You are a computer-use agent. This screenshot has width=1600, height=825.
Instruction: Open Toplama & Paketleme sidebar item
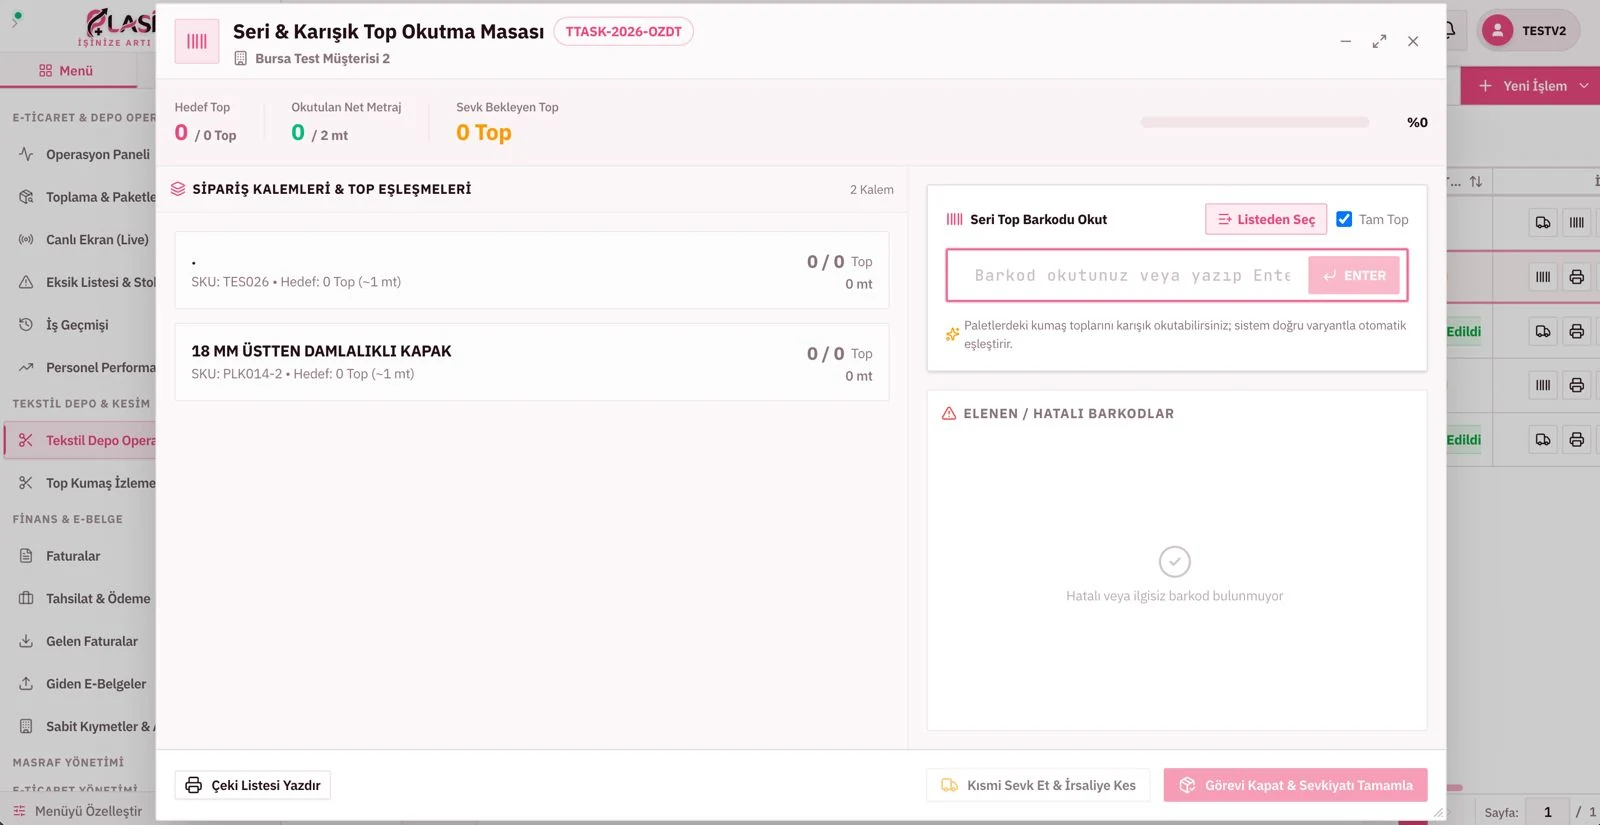pos(86,197)
